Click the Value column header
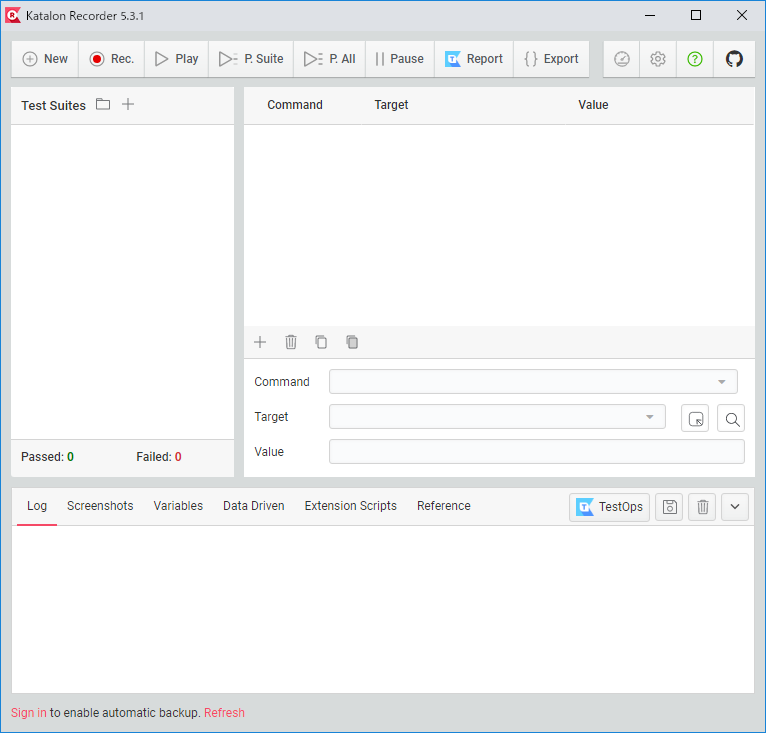 point(593,105)
